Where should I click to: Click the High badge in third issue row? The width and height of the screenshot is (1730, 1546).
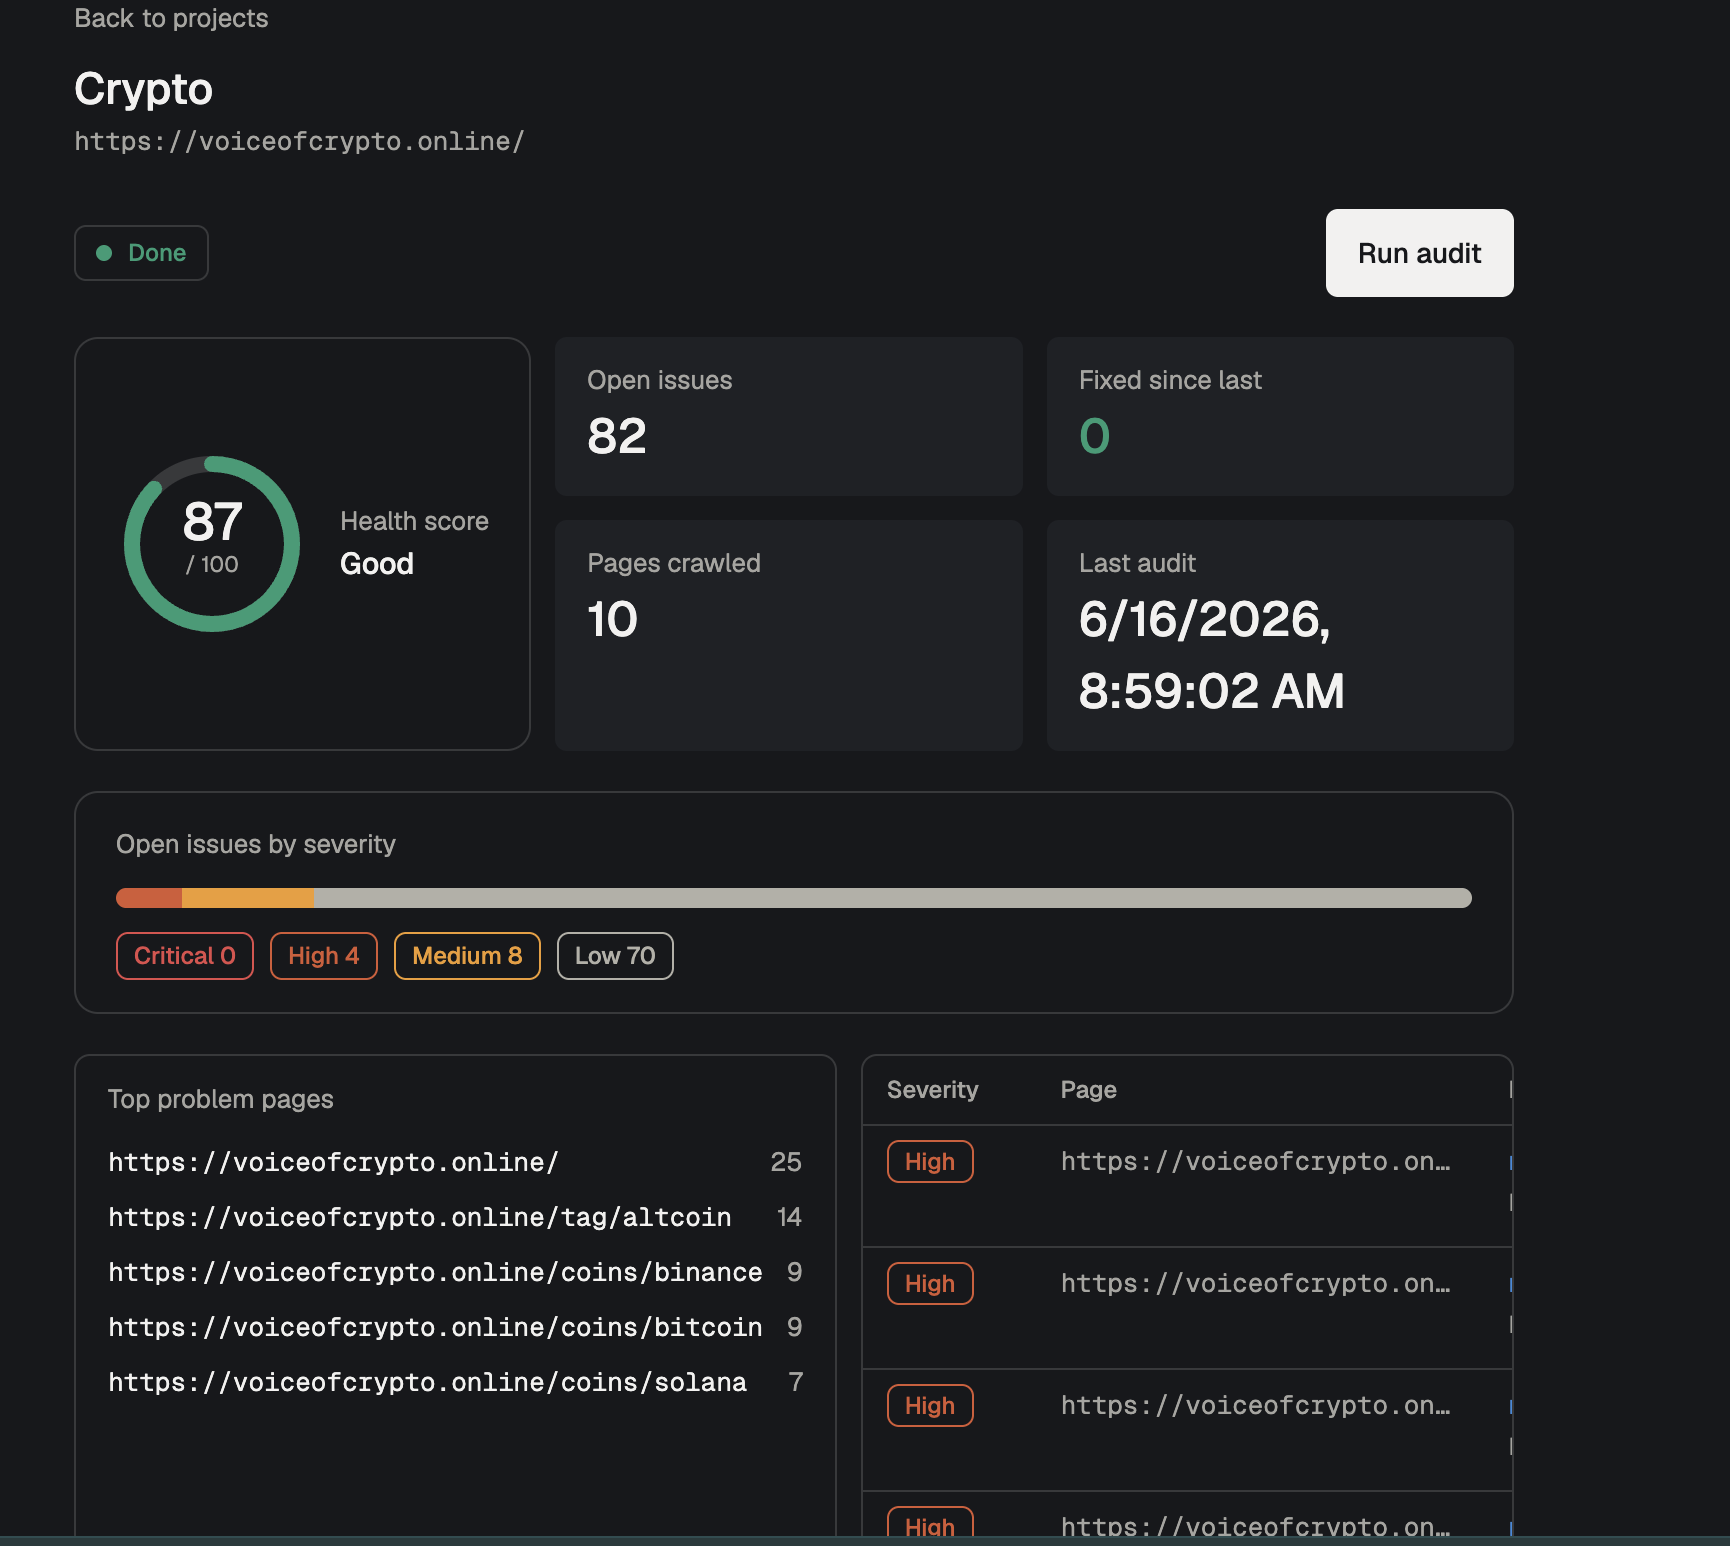point(930,1406)
